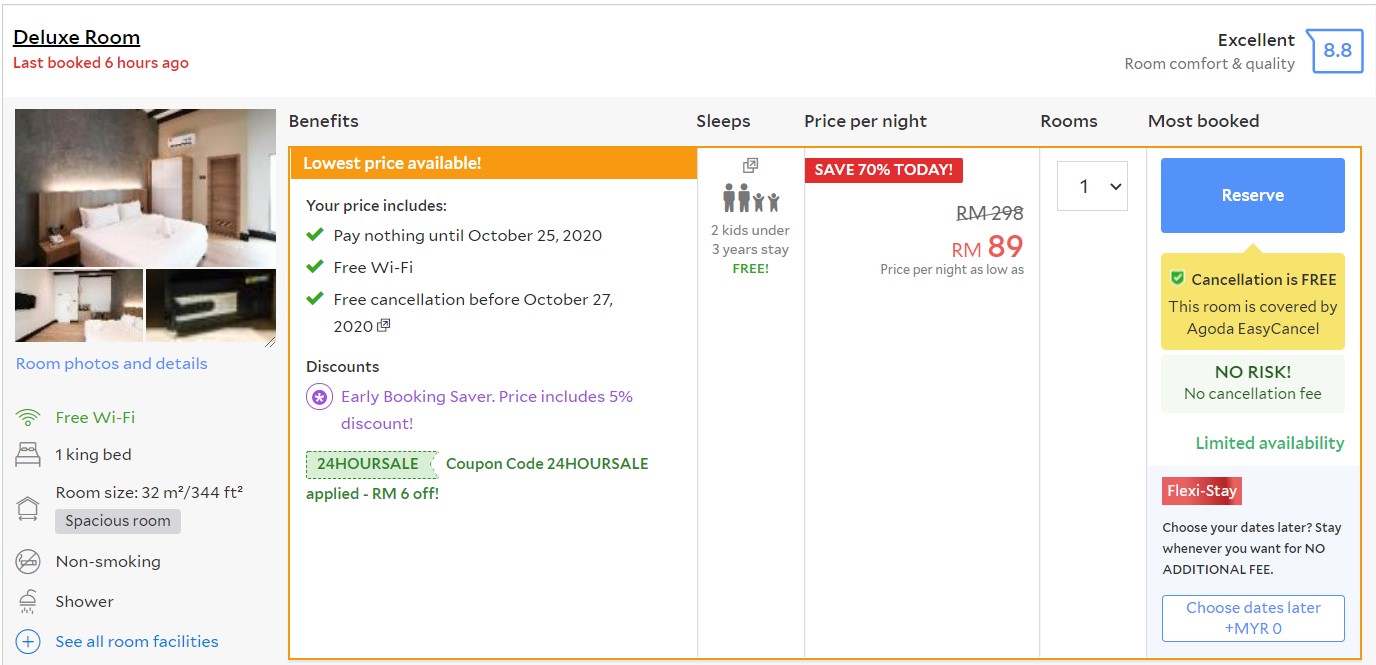Click the main bedroom photo

click(145, 187)
